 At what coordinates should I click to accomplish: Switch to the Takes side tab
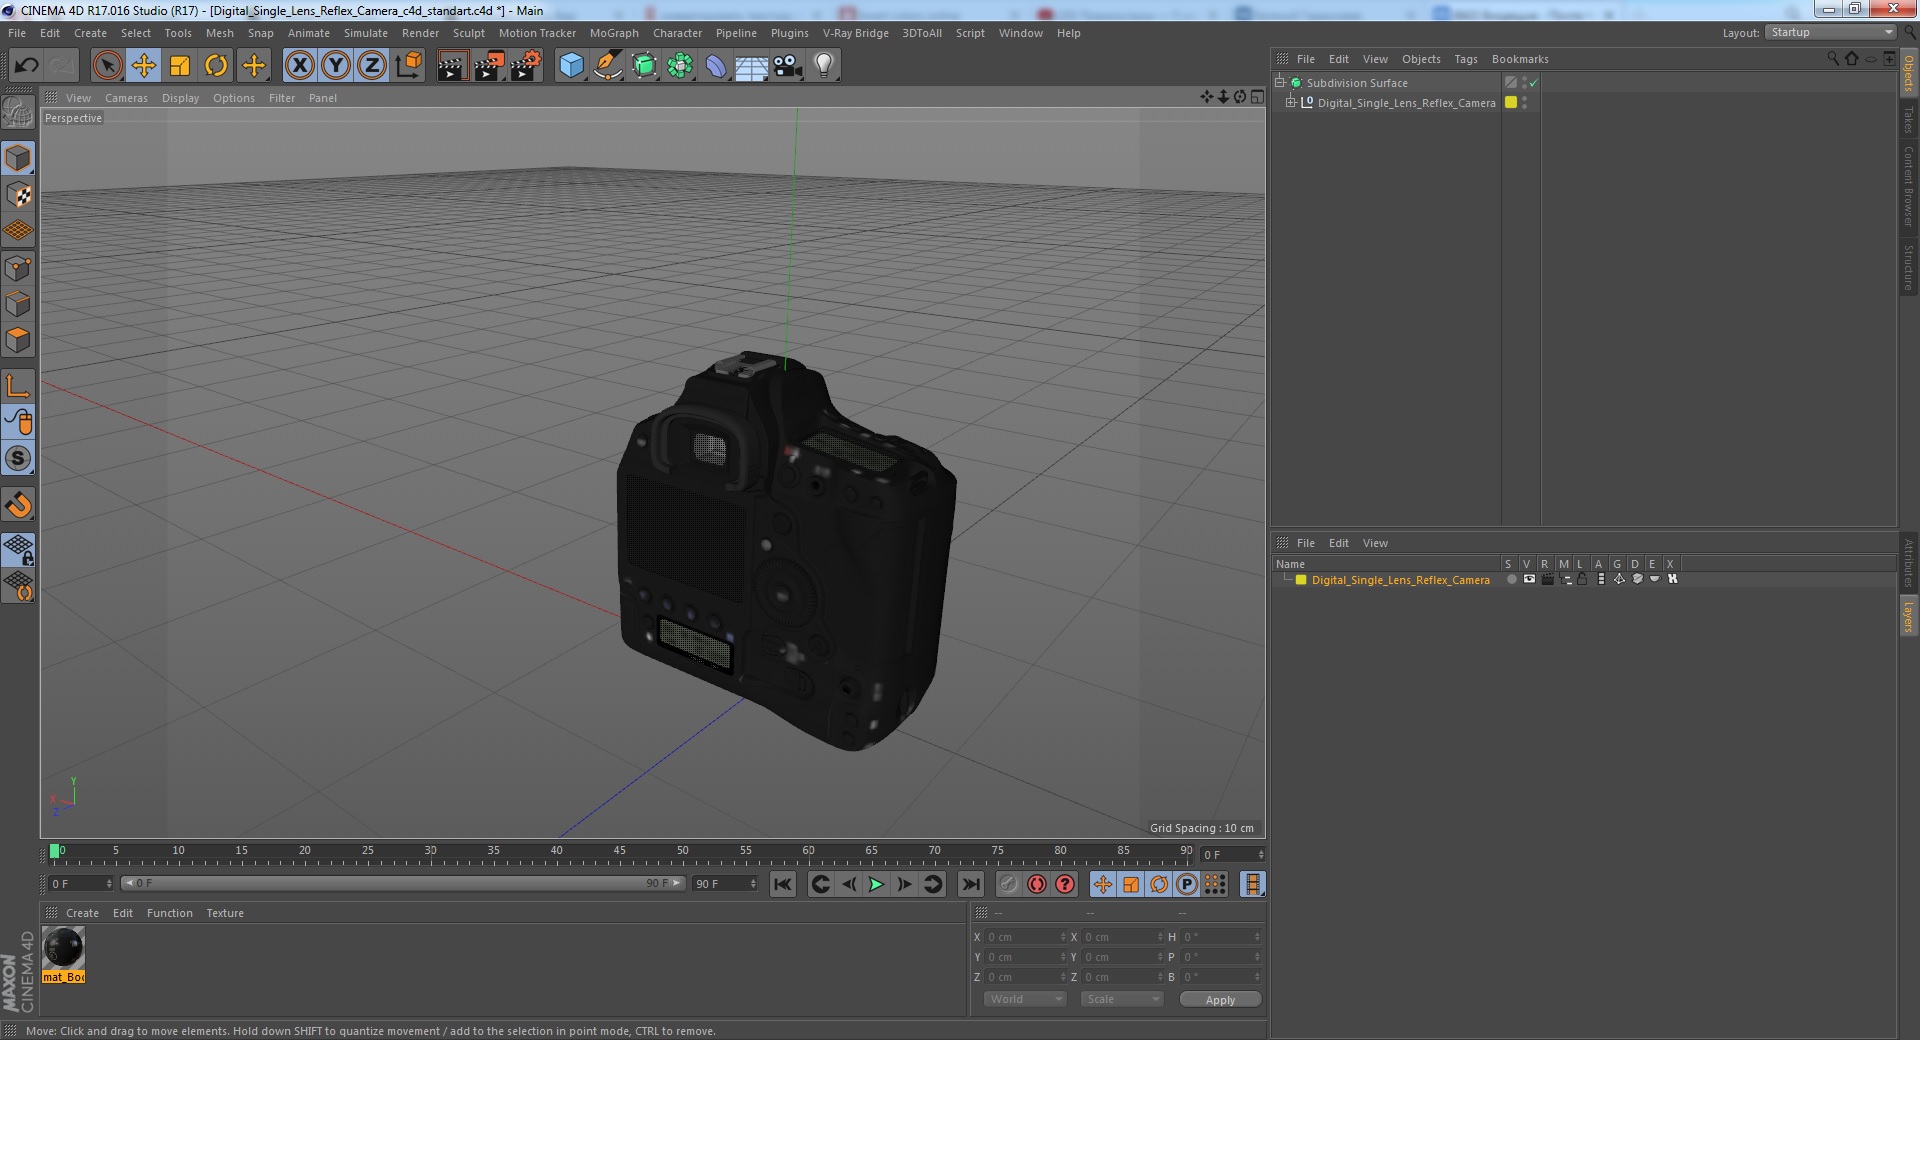1908,120
